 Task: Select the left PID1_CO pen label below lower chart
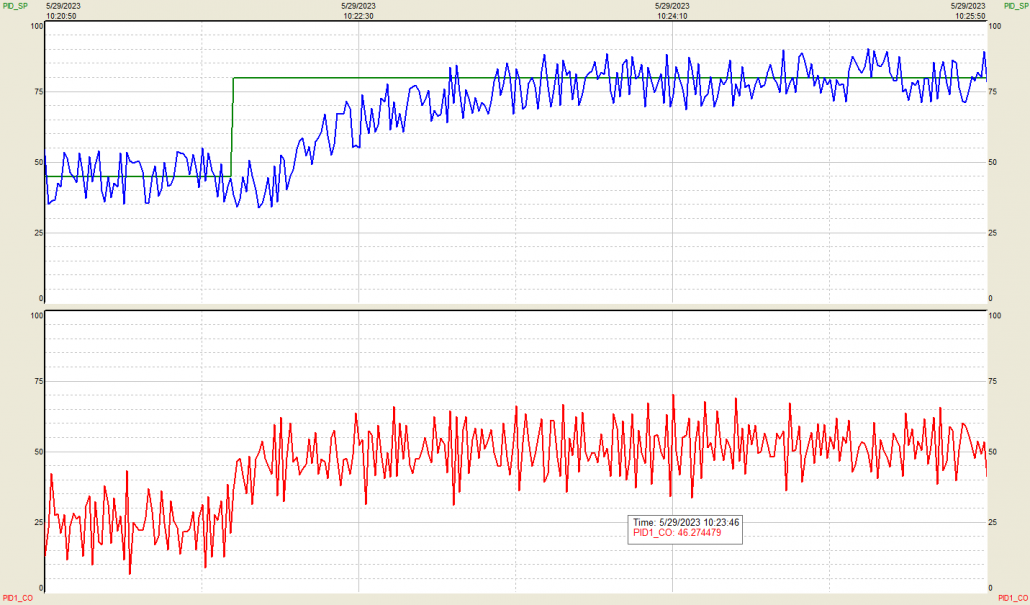coord(17,597)
